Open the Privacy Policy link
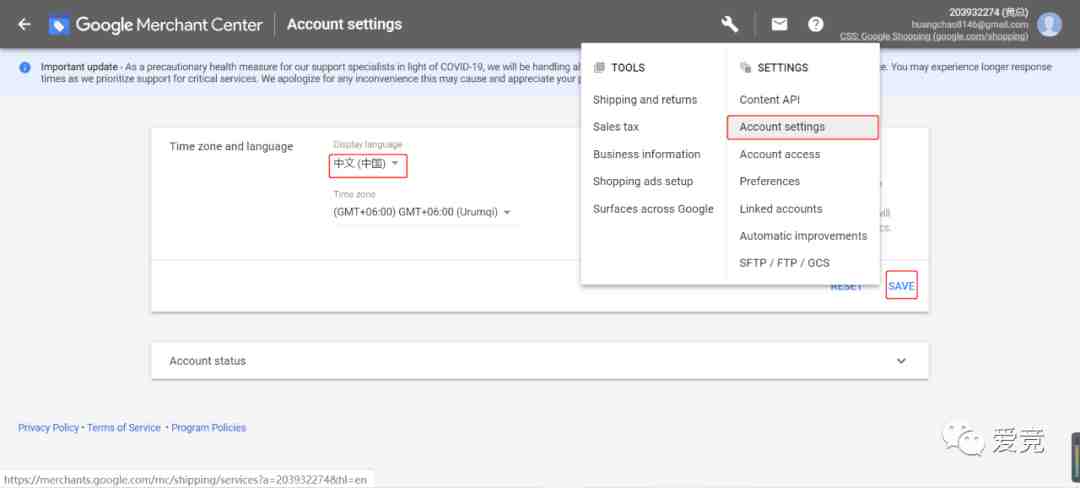This screenshot has height=488, width=1080. [48, 427]
